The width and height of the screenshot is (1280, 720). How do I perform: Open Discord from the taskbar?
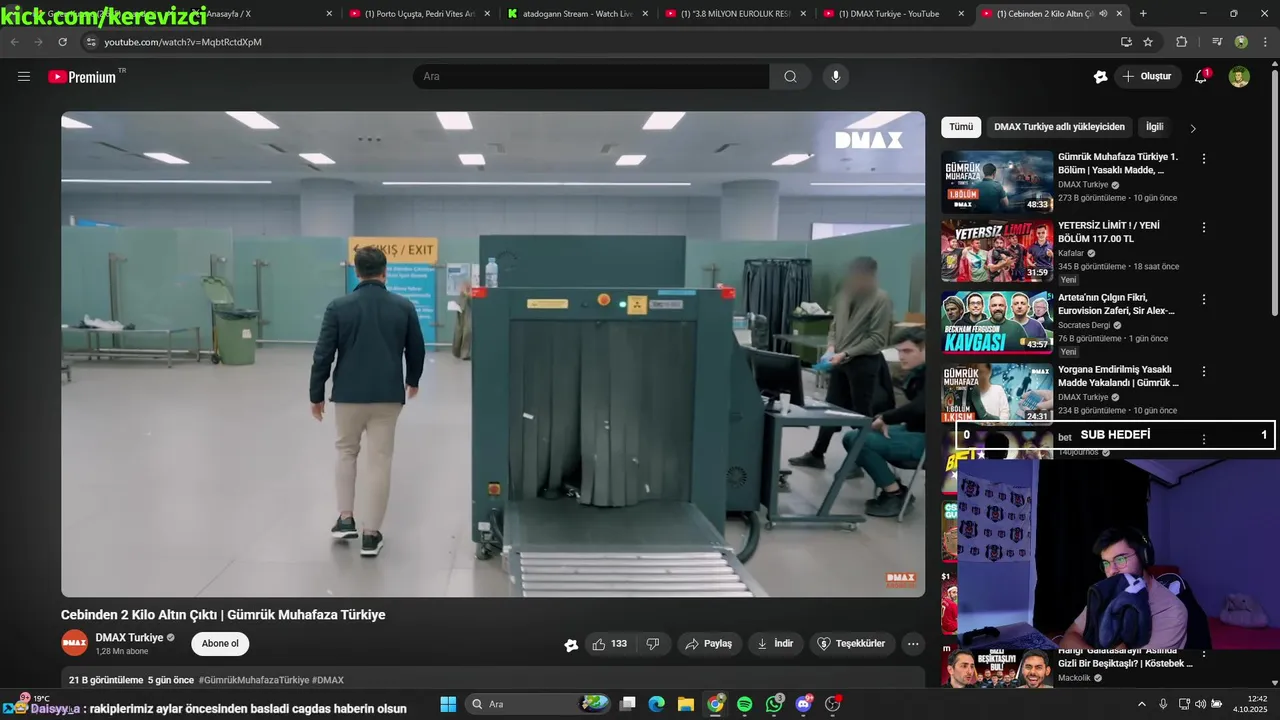803,704
